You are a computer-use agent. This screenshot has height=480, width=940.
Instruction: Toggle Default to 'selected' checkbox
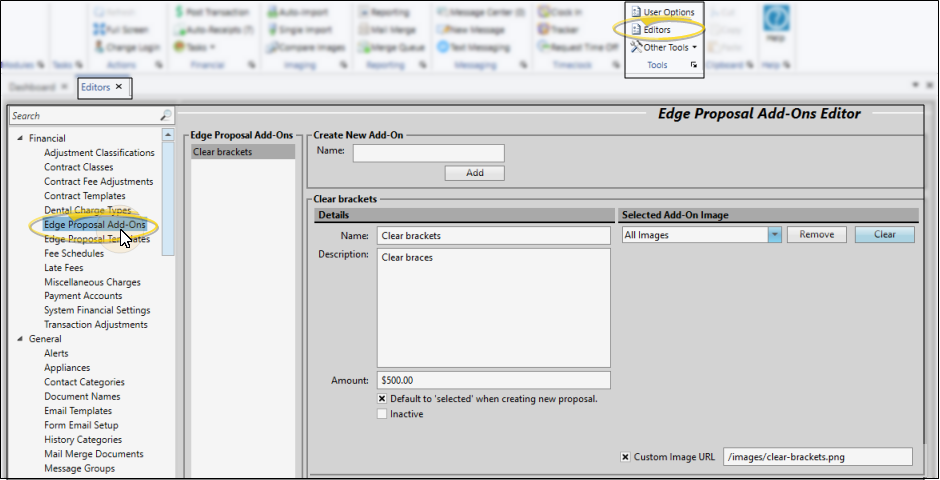[382, 398]
